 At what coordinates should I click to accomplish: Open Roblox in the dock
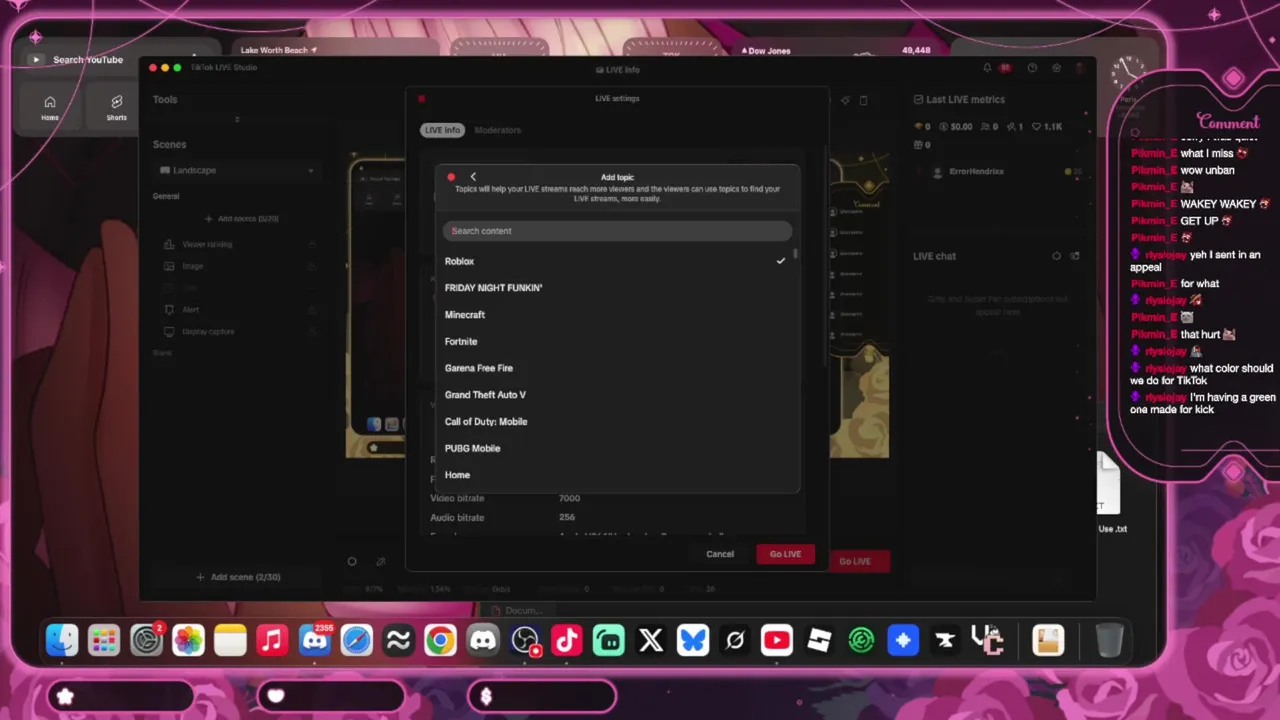(x=819, y=640)
